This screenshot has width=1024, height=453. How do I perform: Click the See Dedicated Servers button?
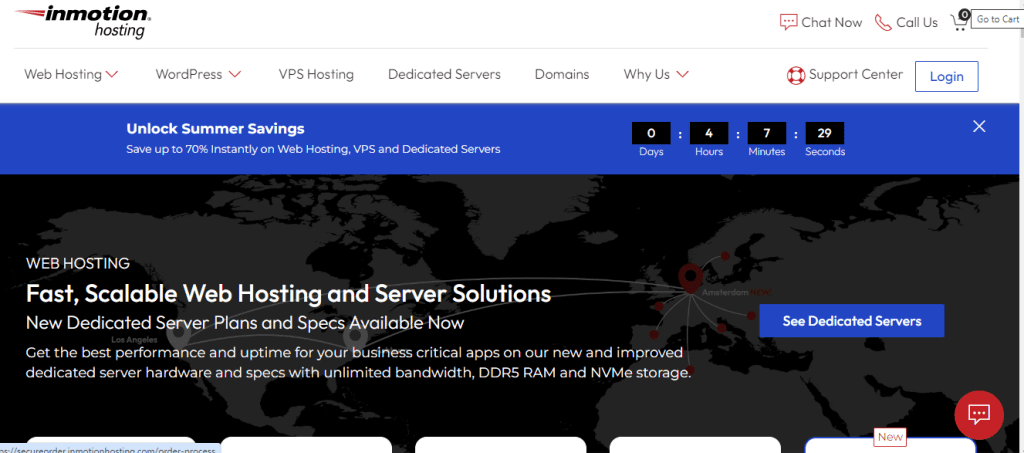pyautogui.click(x=852, y=320)
